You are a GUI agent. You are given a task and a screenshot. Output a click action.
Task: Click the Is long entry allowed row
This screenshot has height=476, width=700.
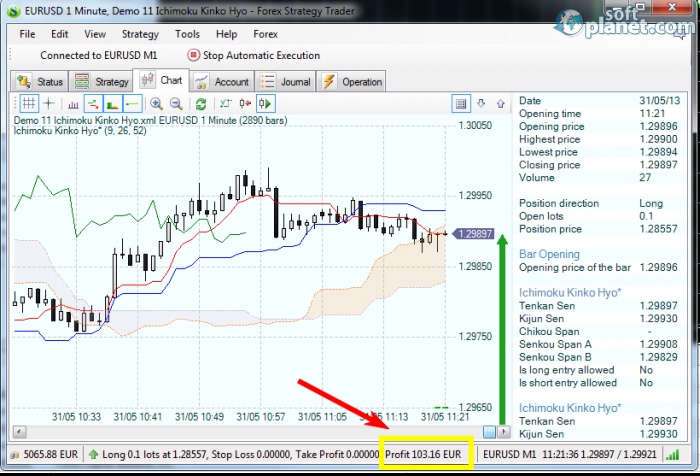(599, 370)
